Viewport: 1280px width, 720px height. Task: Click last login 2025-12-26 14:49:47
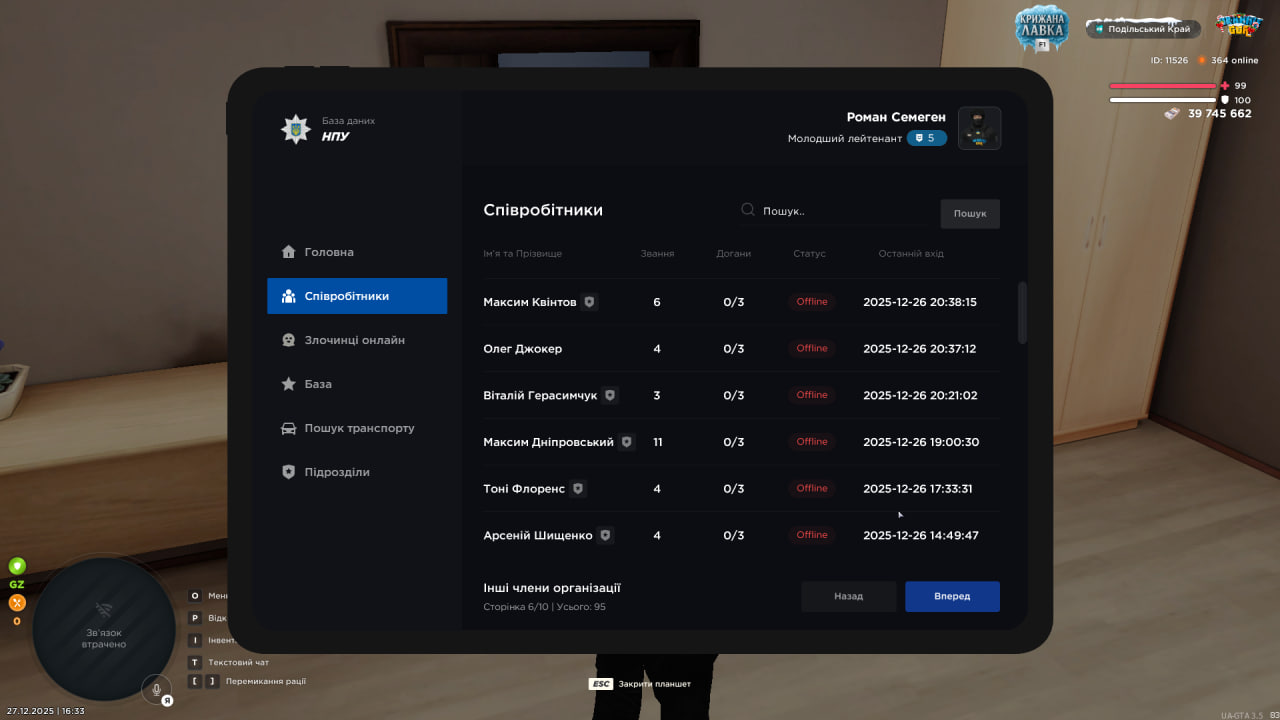pyautogui.click(x=921, y=535)
